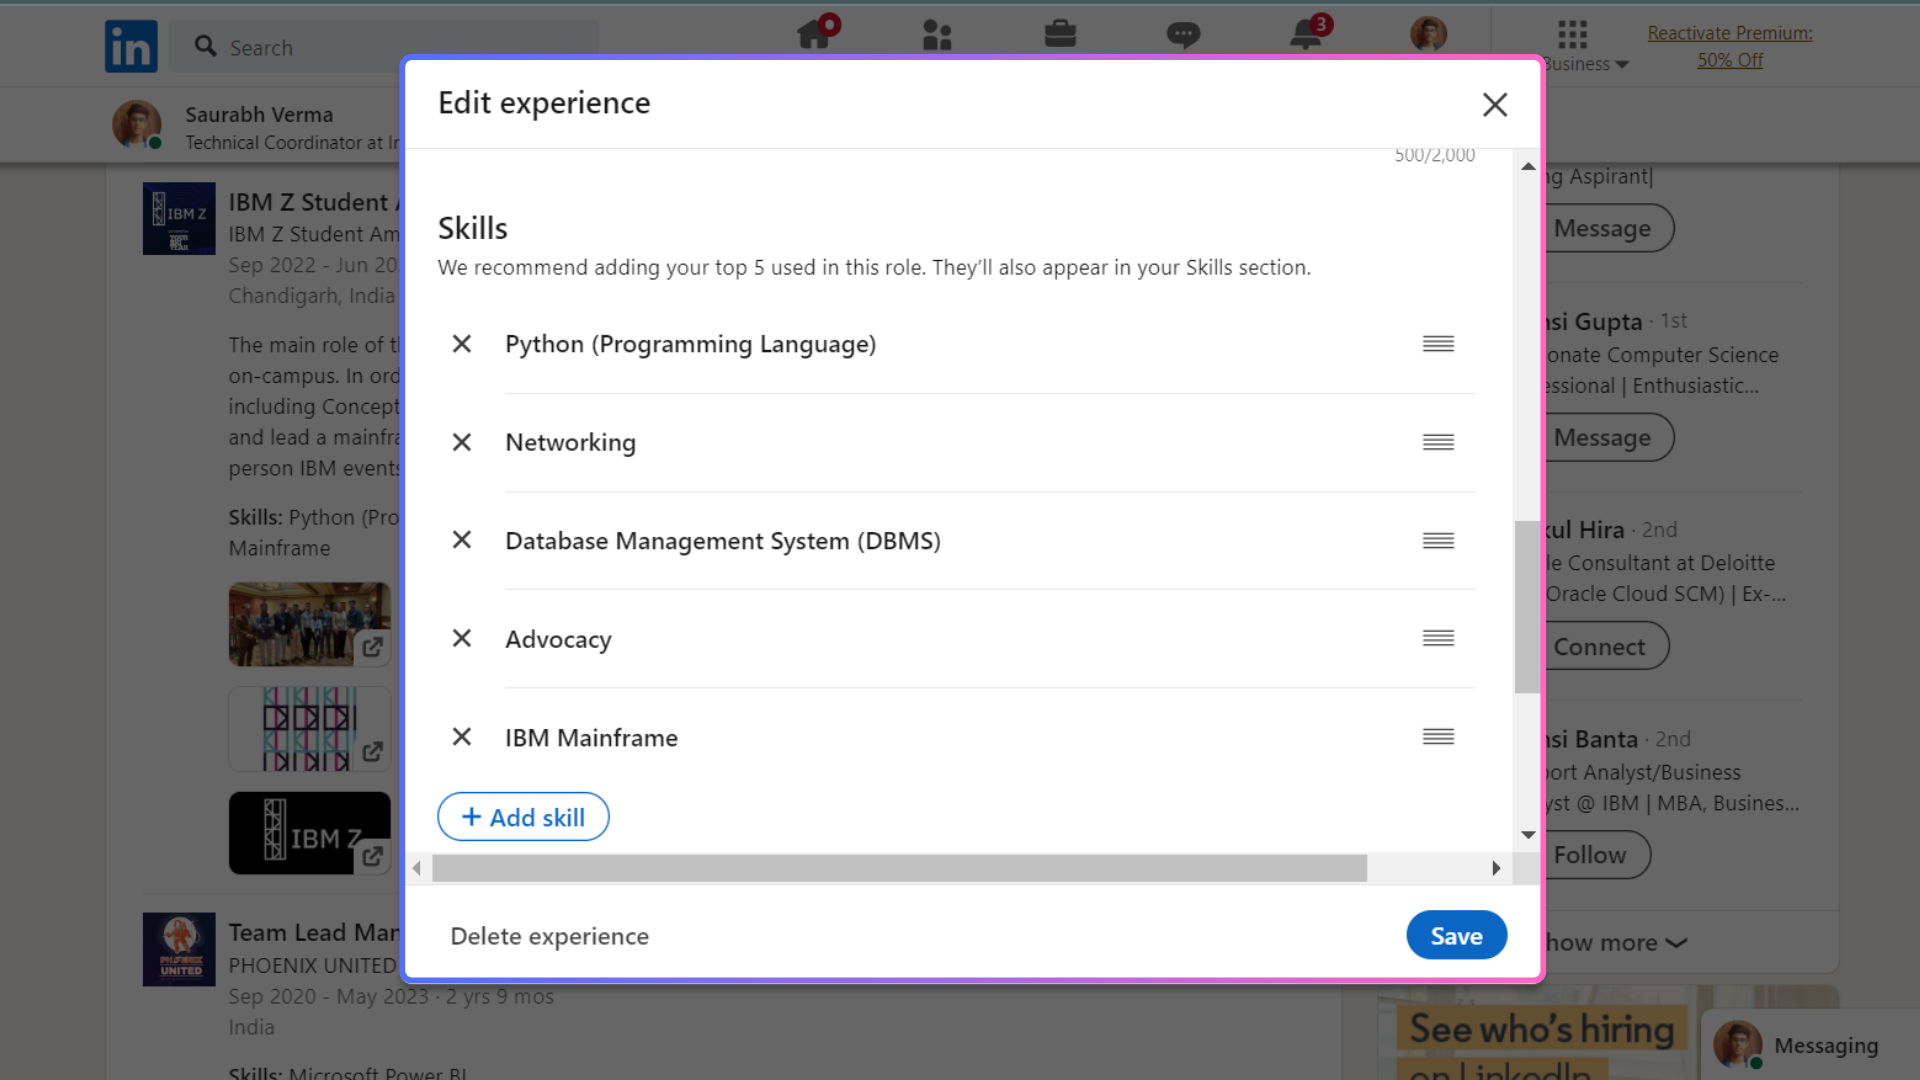Close the Edit experience dialog
This screenshot has height=1080, width=1920.
(1494, 104)
